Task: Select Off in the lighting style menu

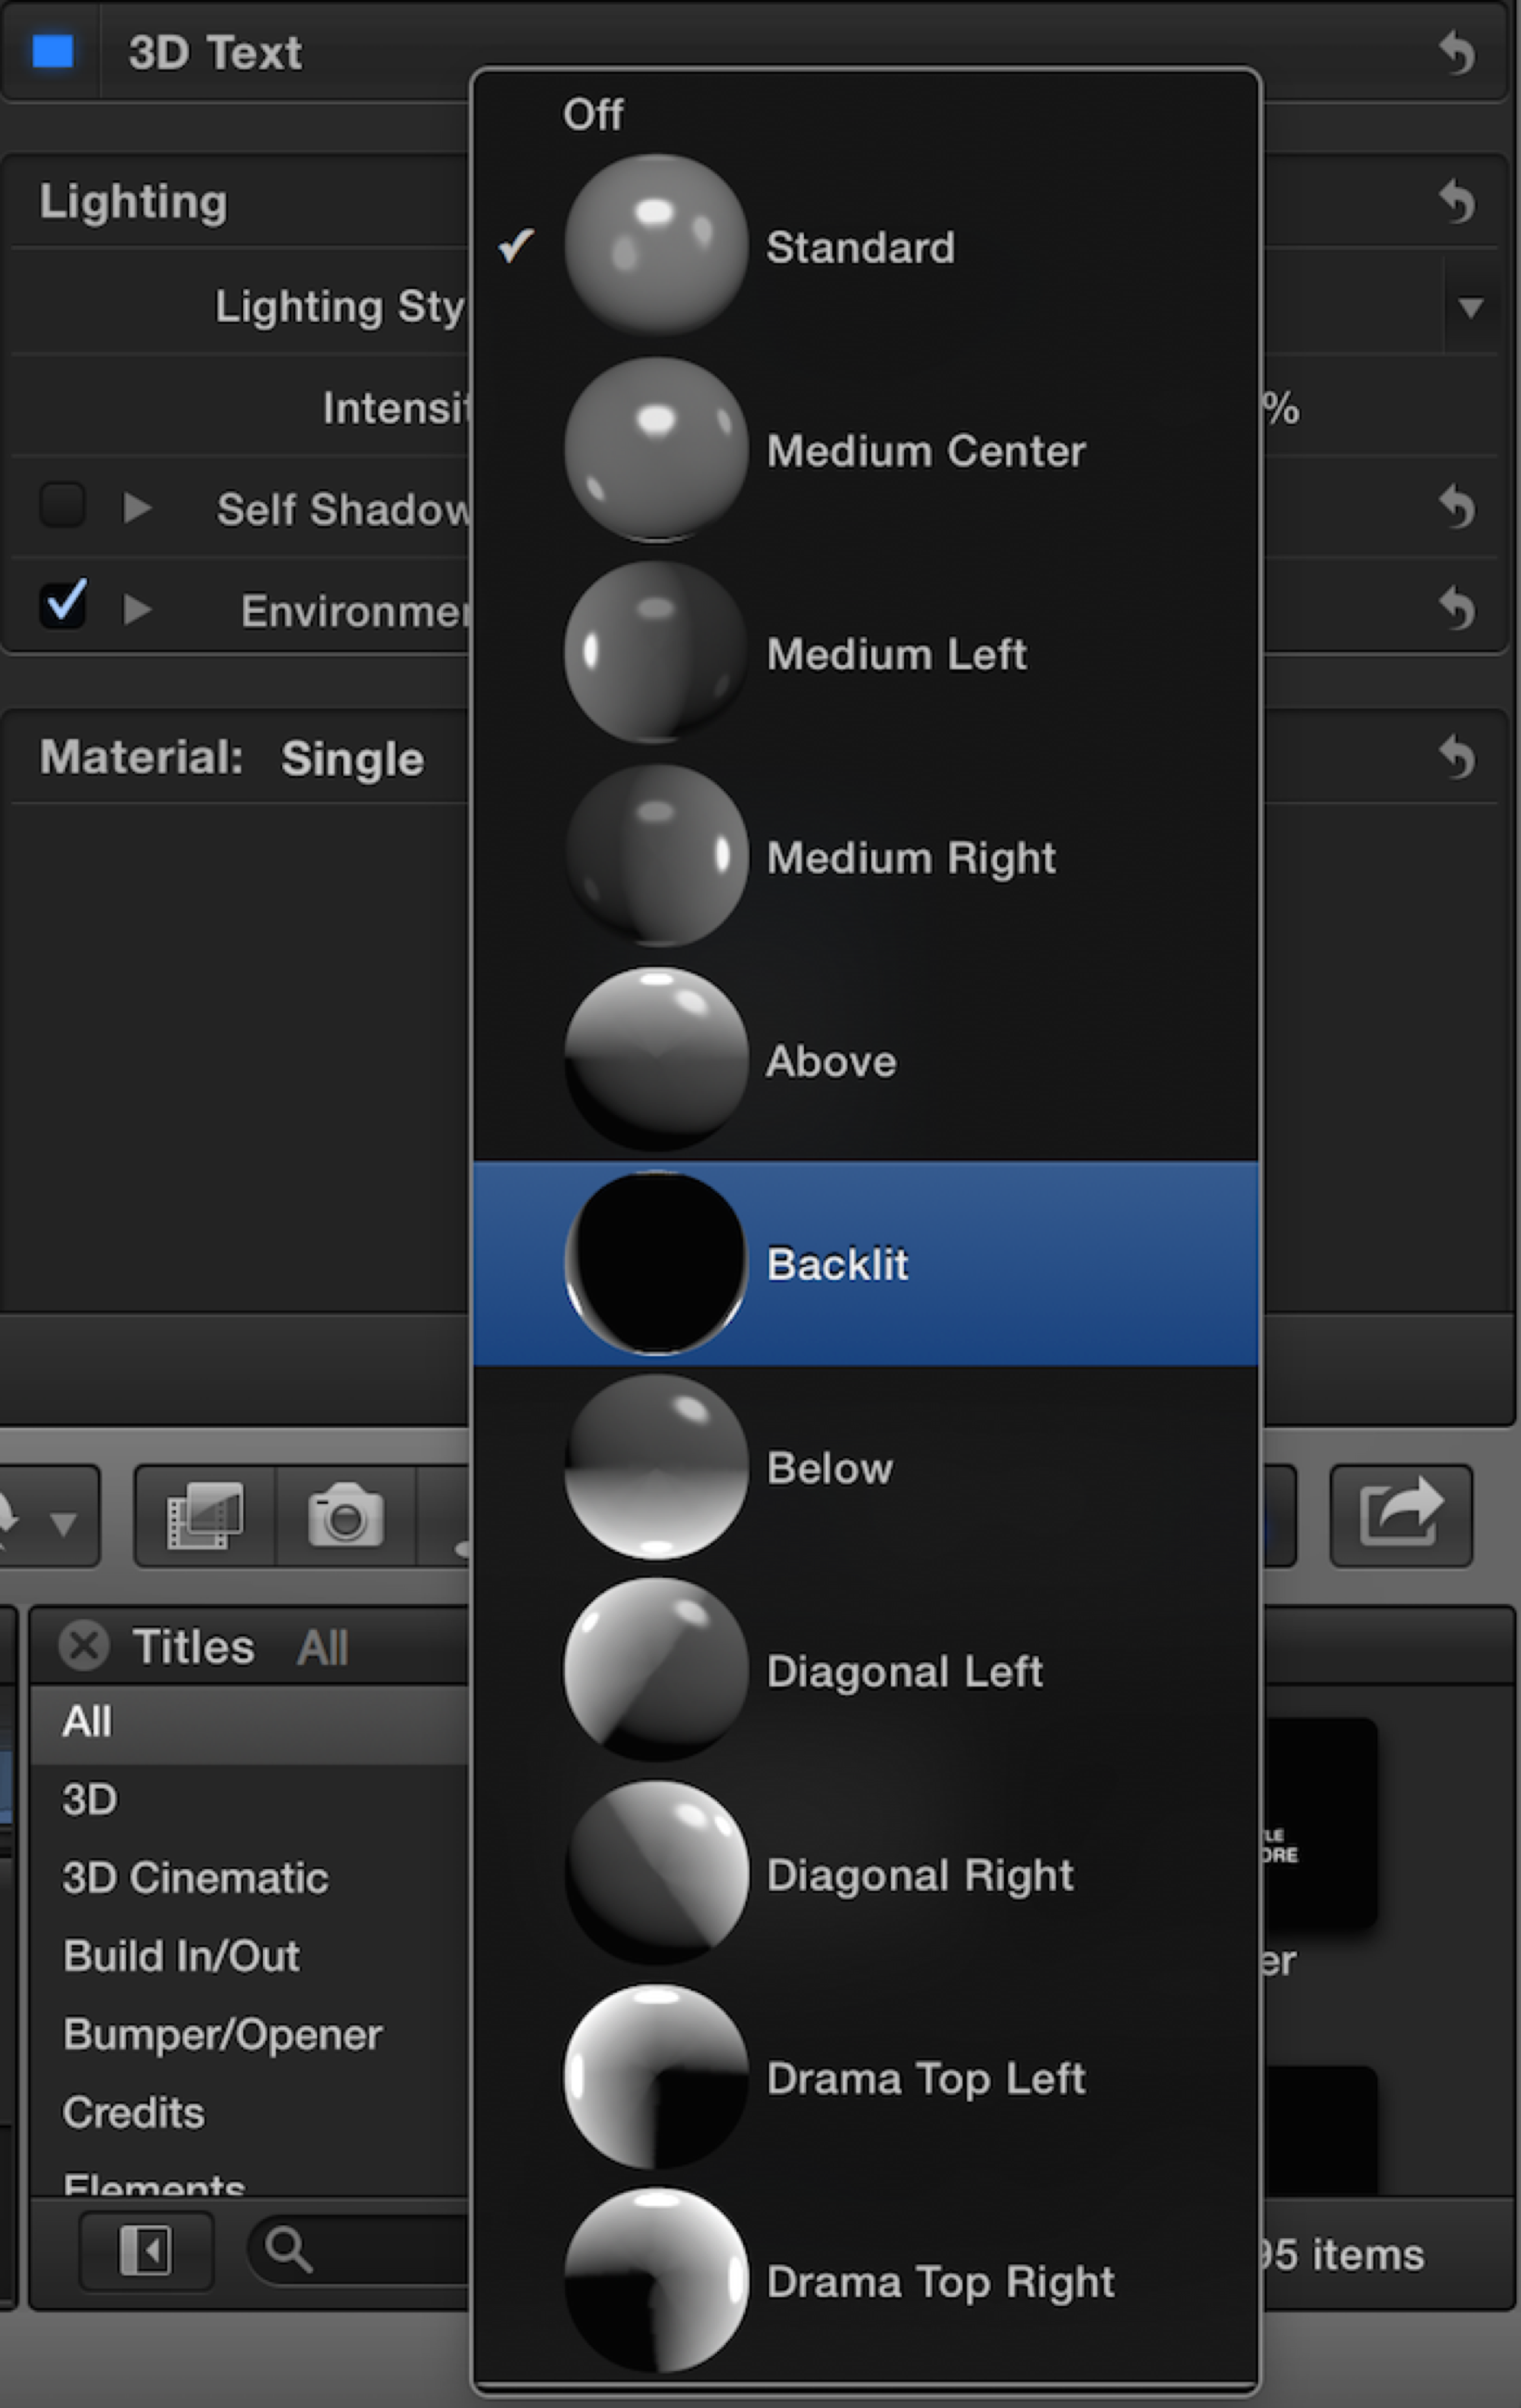Action: 593,114
